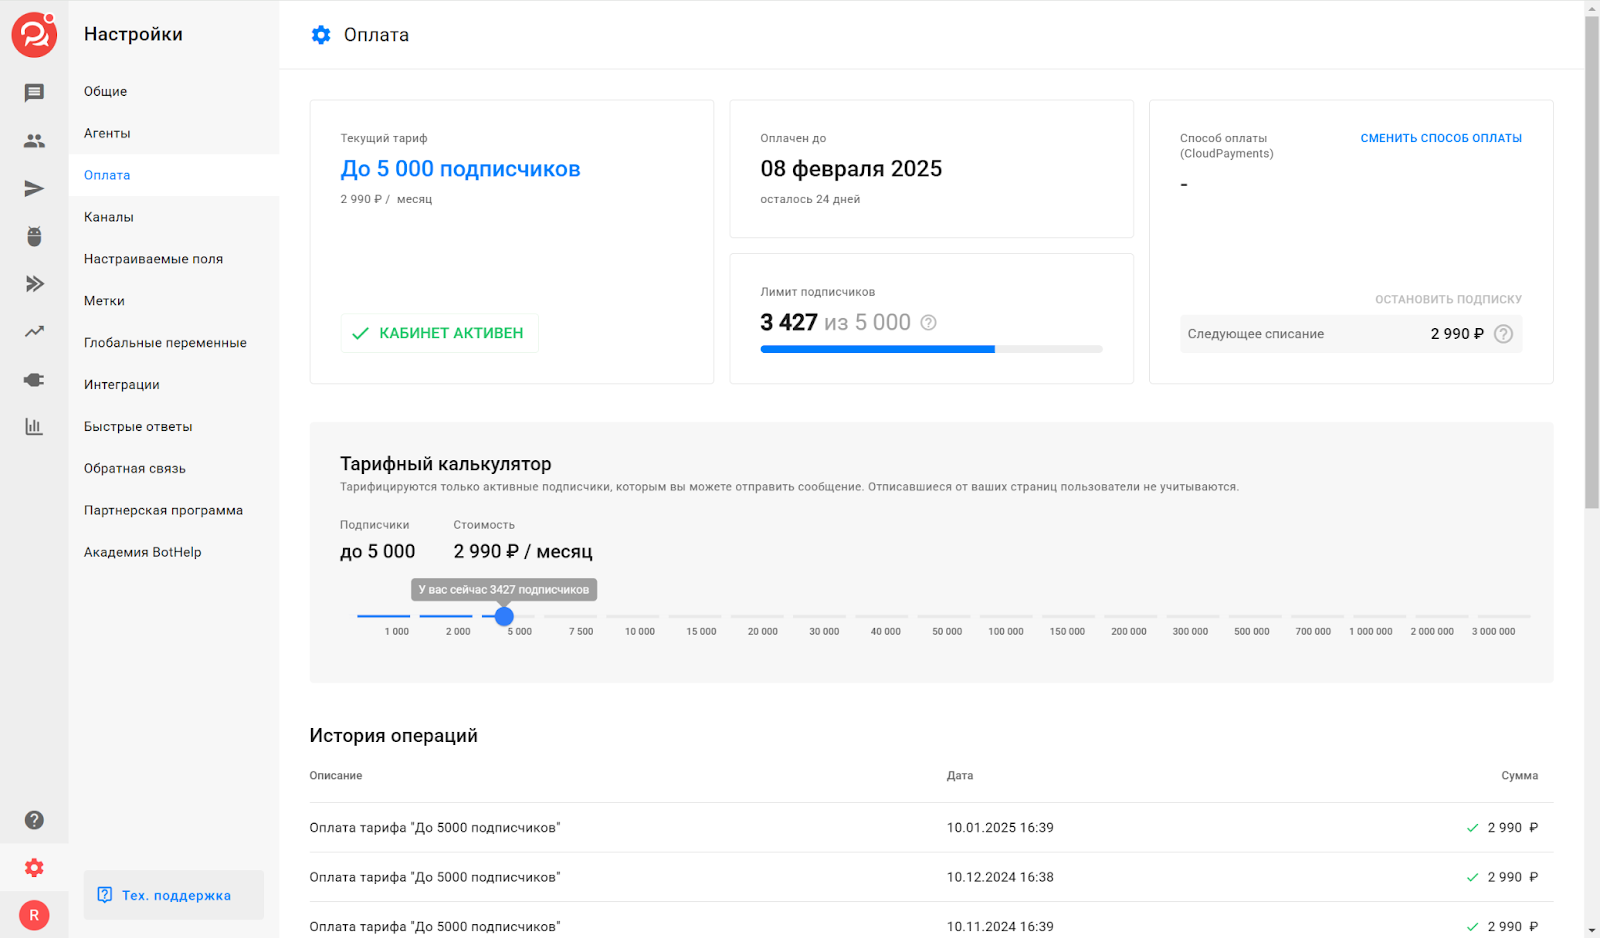Click the help question mark in sidebar

(34, 820)
